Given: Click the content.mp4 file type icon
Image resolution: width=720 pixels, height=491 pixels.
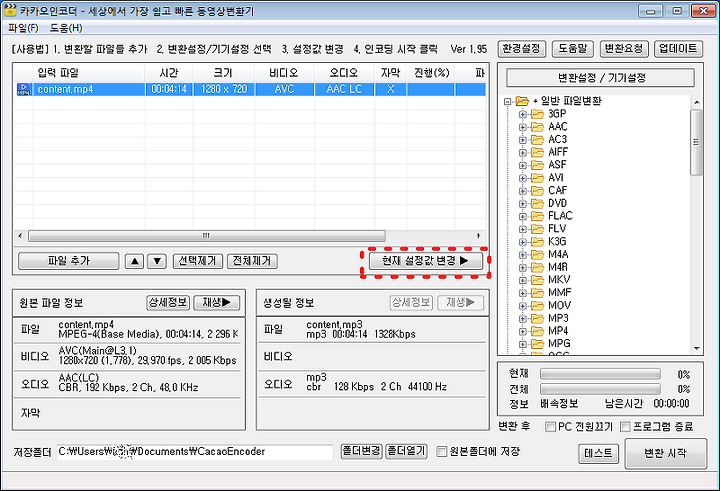Looking at the screenshot, I should pos(23,89).
